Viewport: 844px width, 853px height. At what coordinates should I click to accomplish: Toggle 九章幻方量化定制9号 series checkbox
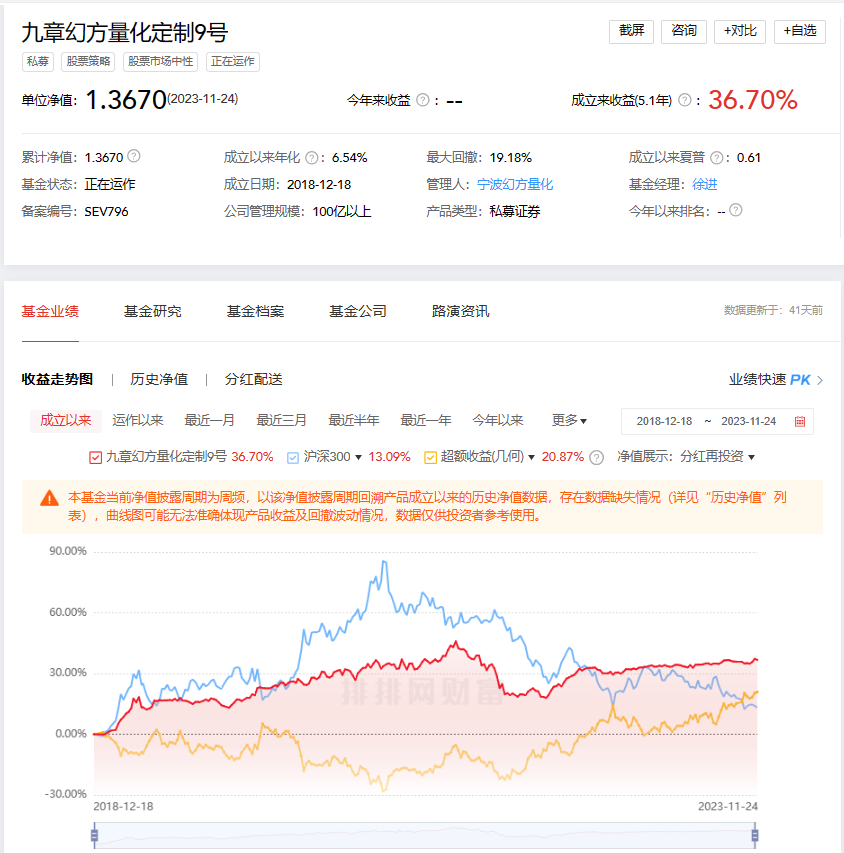[x=95, y=458]
